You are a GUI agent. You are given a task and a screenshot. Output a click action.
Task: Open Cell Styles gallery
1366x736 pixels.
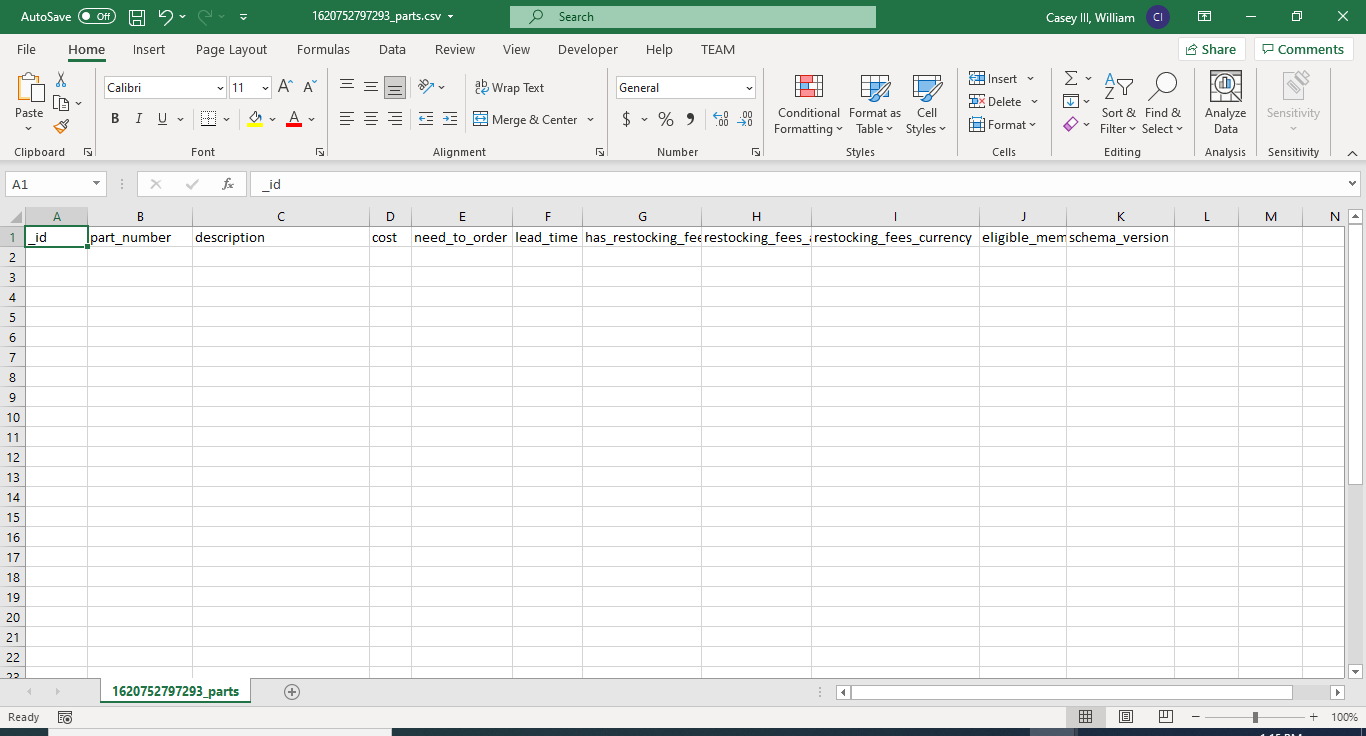pos(926,103)
